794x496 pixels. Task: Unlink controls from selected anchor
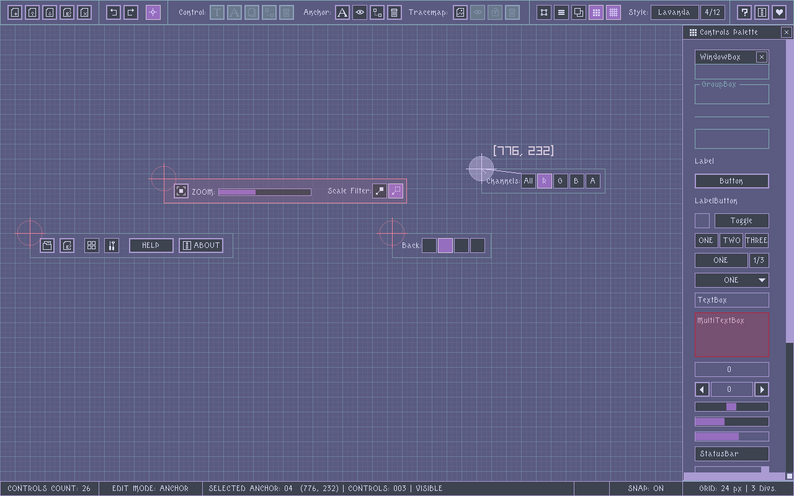[377, 12]
